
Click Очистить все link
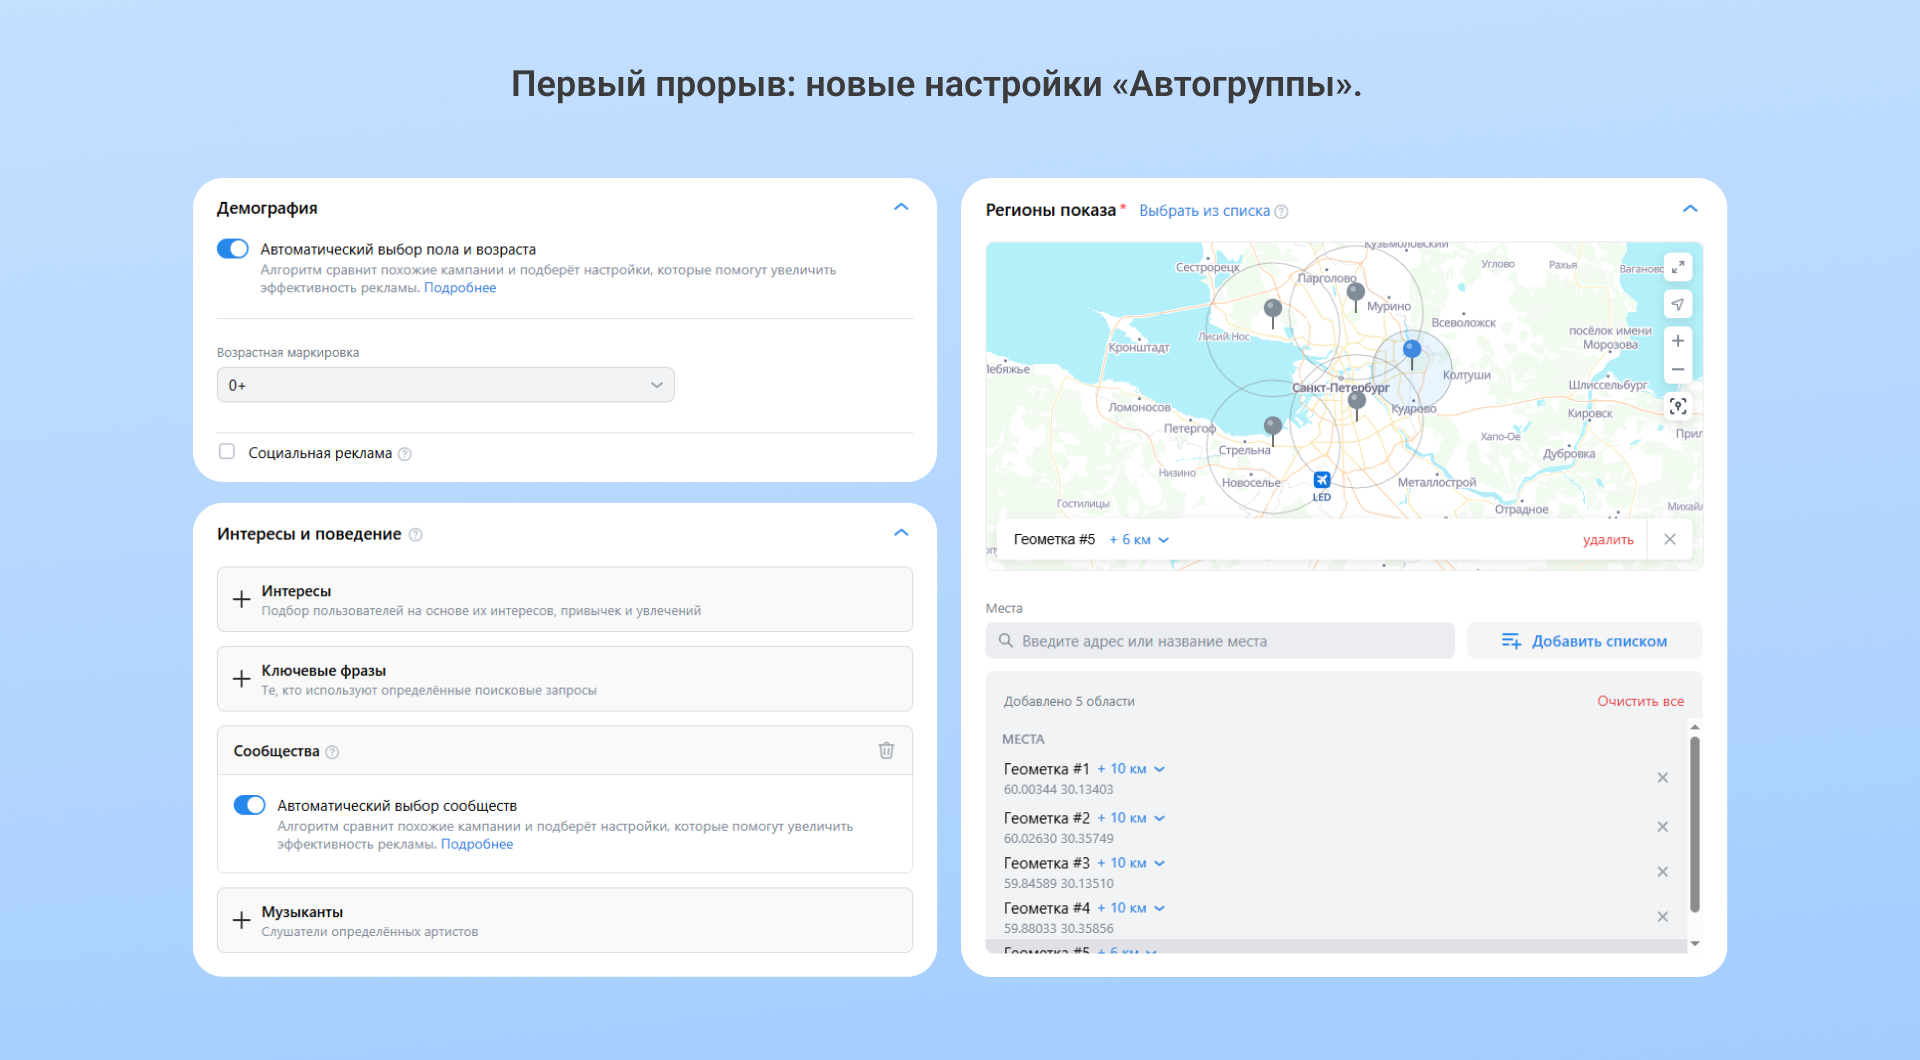(1640, 701)
